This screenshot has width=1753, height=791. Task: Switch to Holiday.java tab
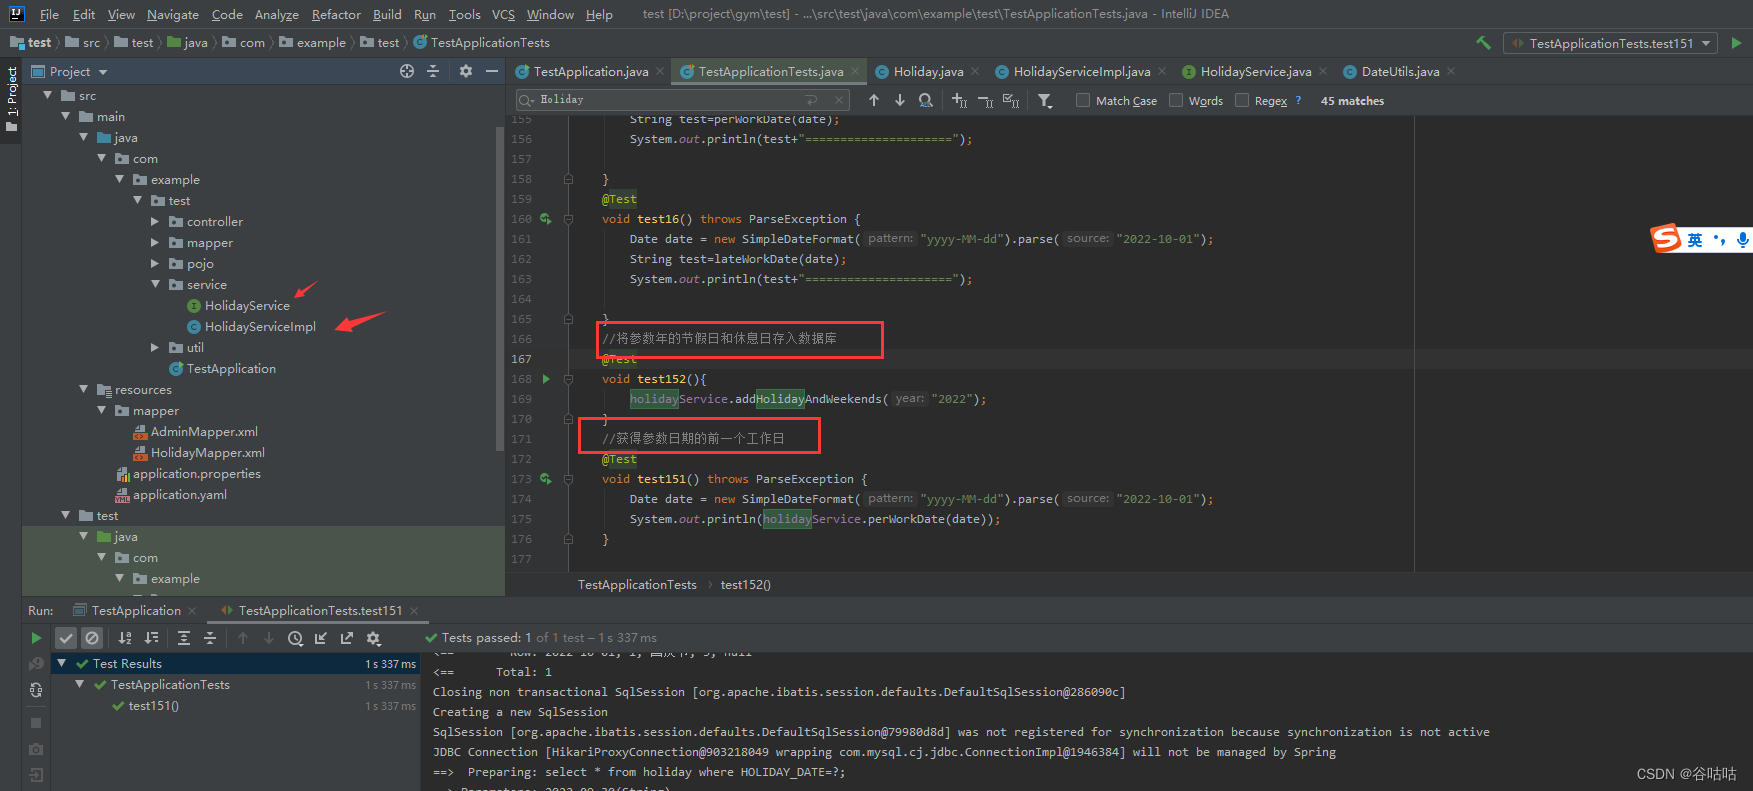(x=928, y=72)
